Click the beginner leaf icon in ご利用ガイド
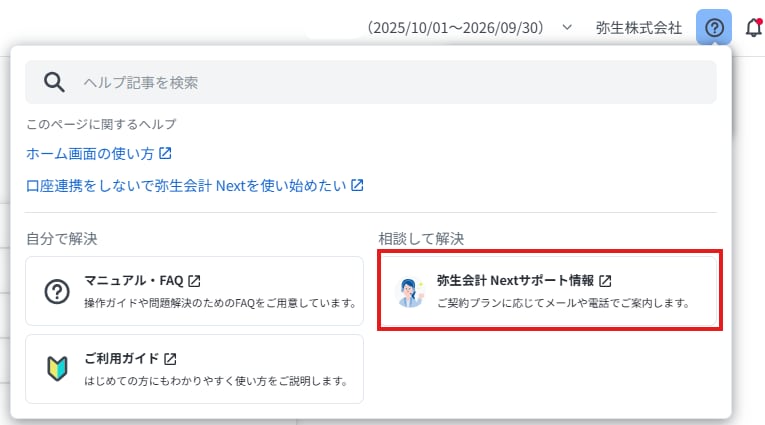Viewport: 765px width, 425px height. (57, 368)
